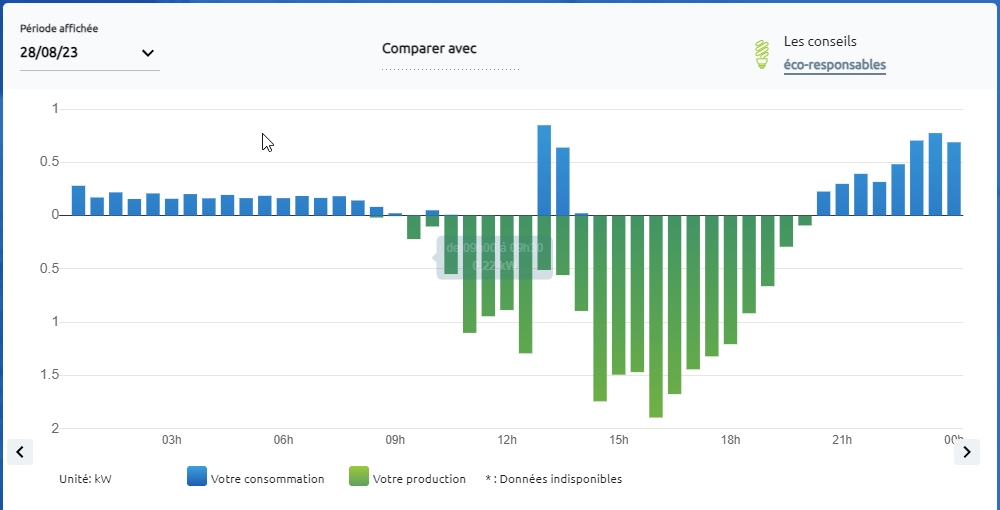Go to previous period with left arrow

tap(20, 452)
